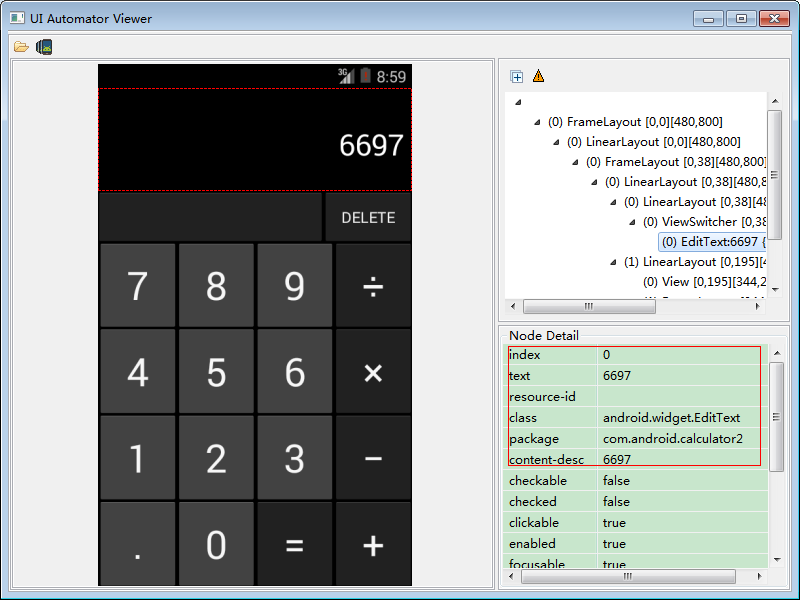The image size is (800, 600).
Task: Tap the decimal point key
Action: coord(138,543)
